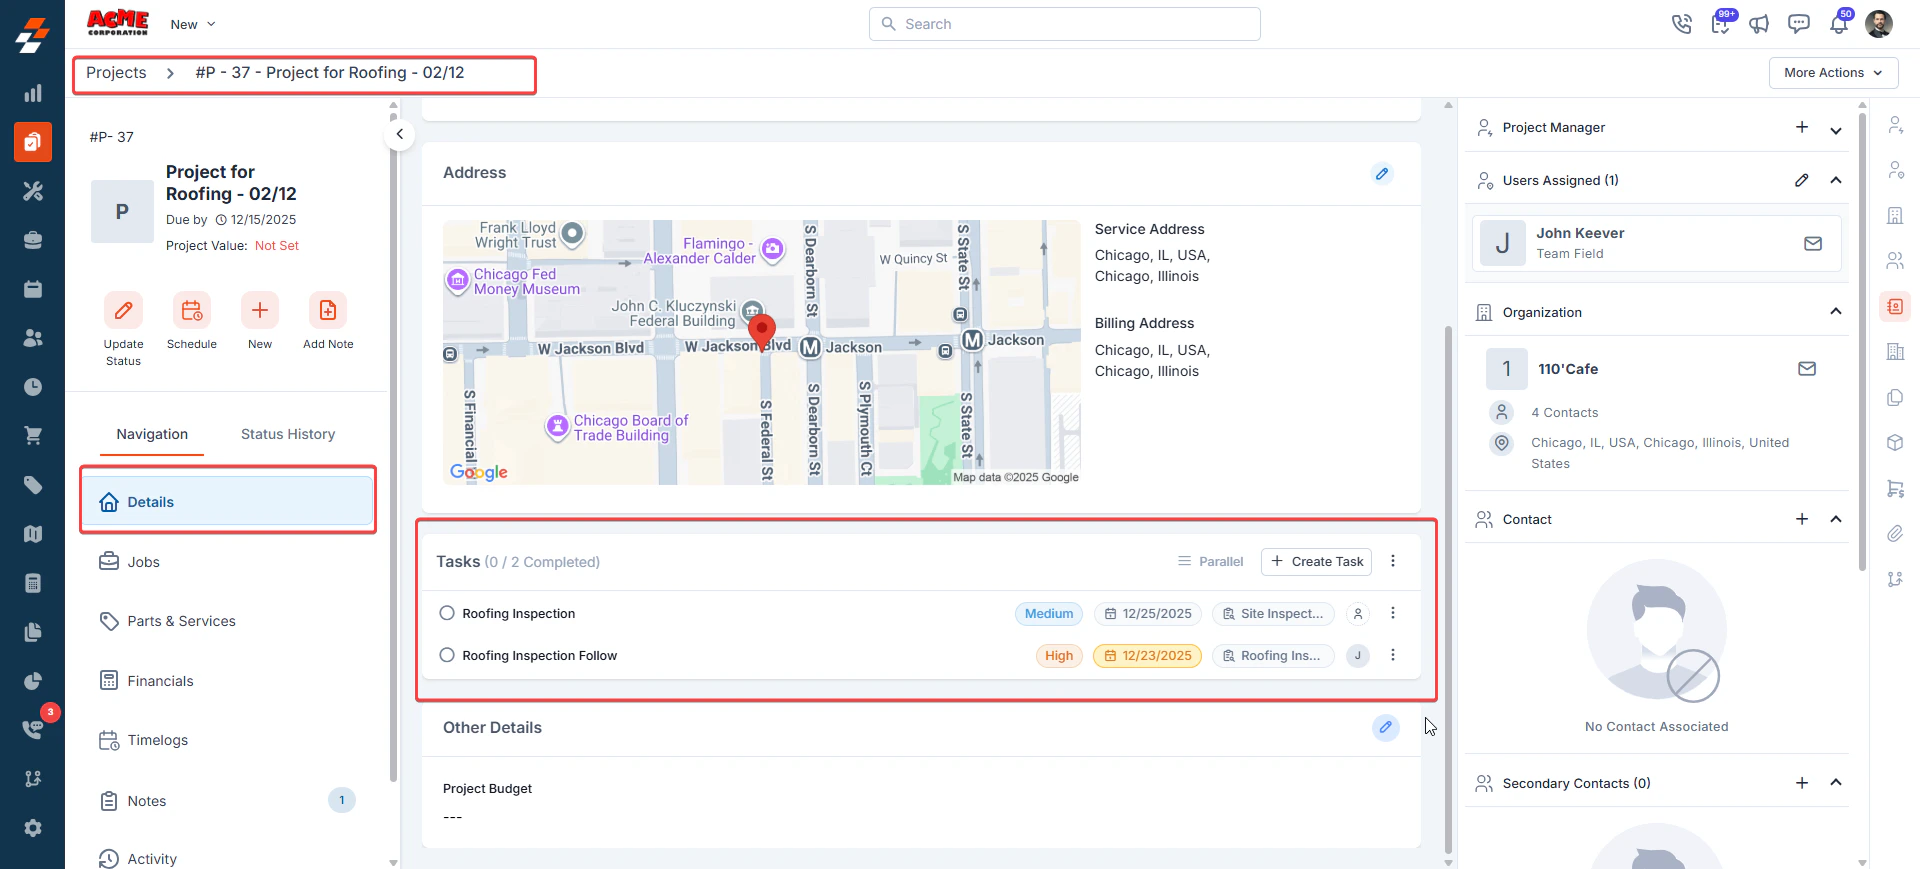The image size is (1920, 869).
Task: Open Details in project navigation
Action: click(228, 501)
